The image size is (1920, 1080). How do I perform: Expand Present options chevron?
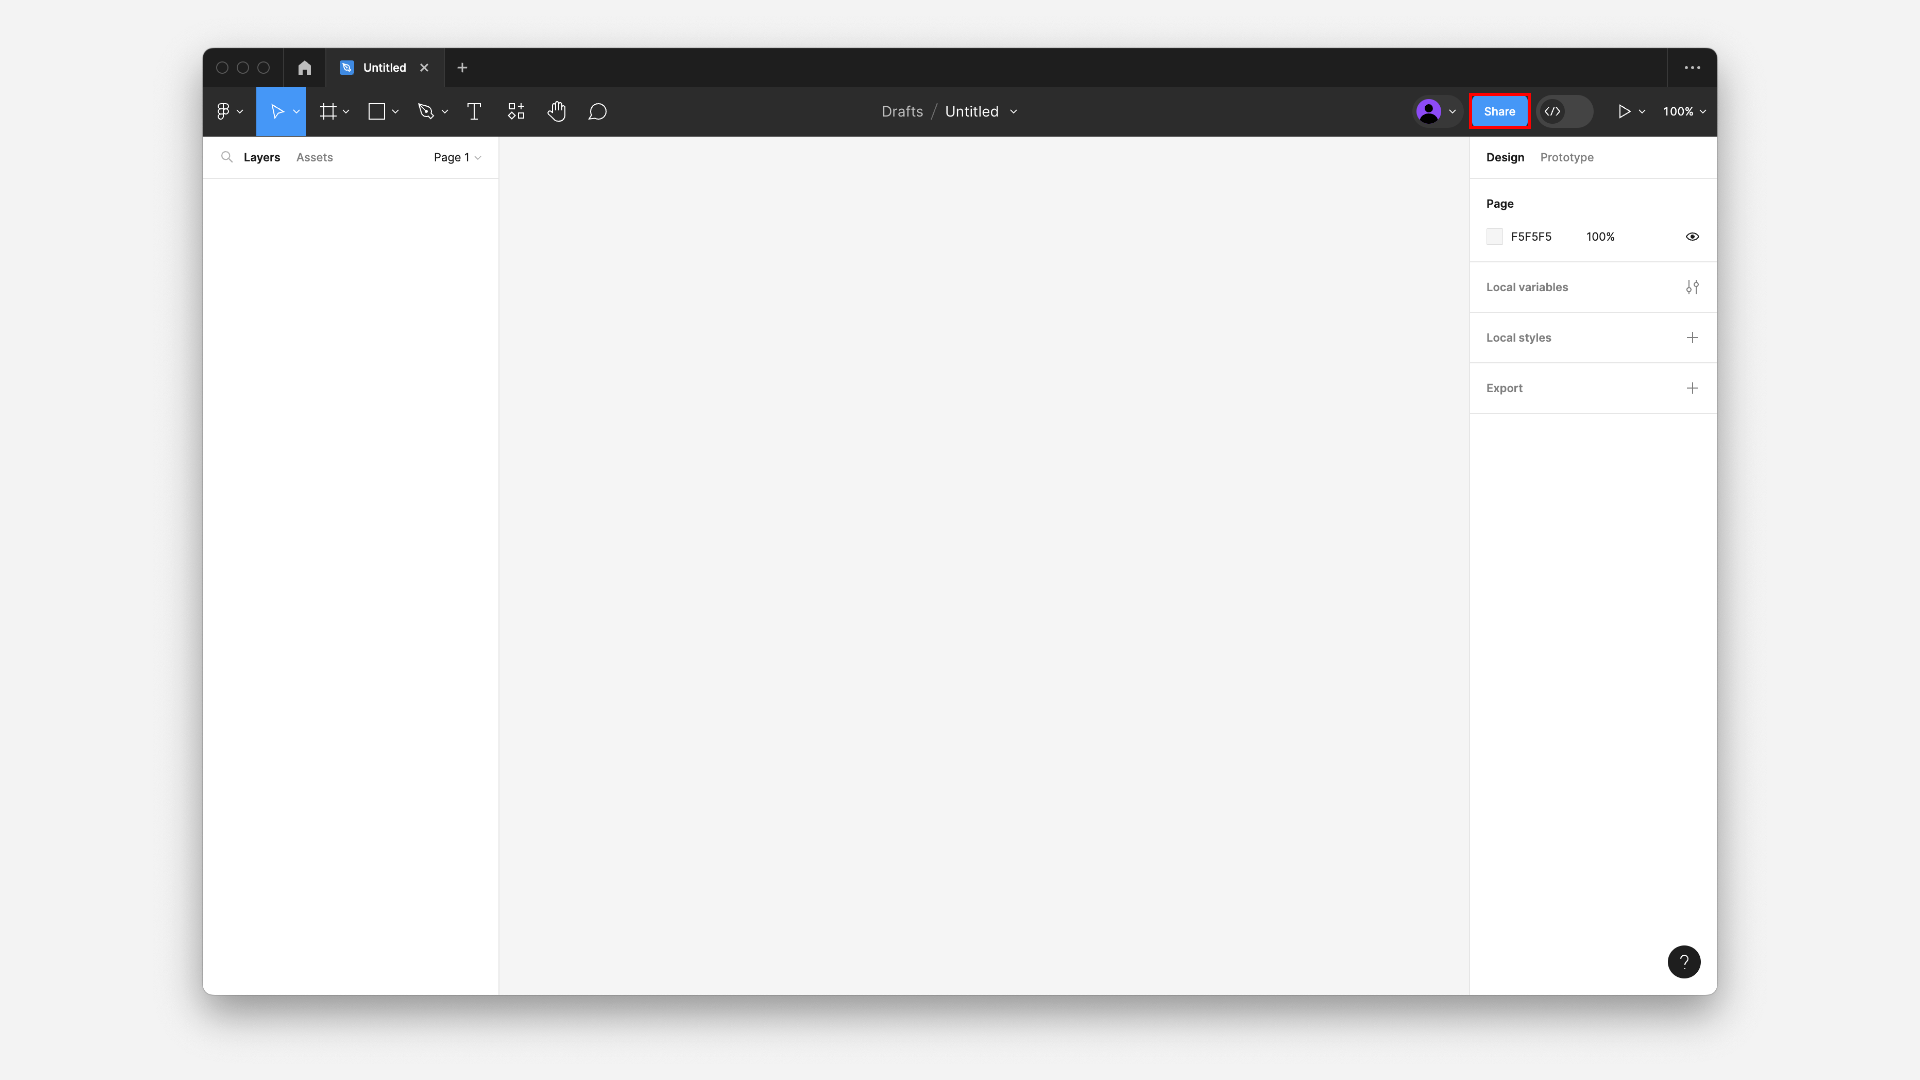[x=1642, y=112]
